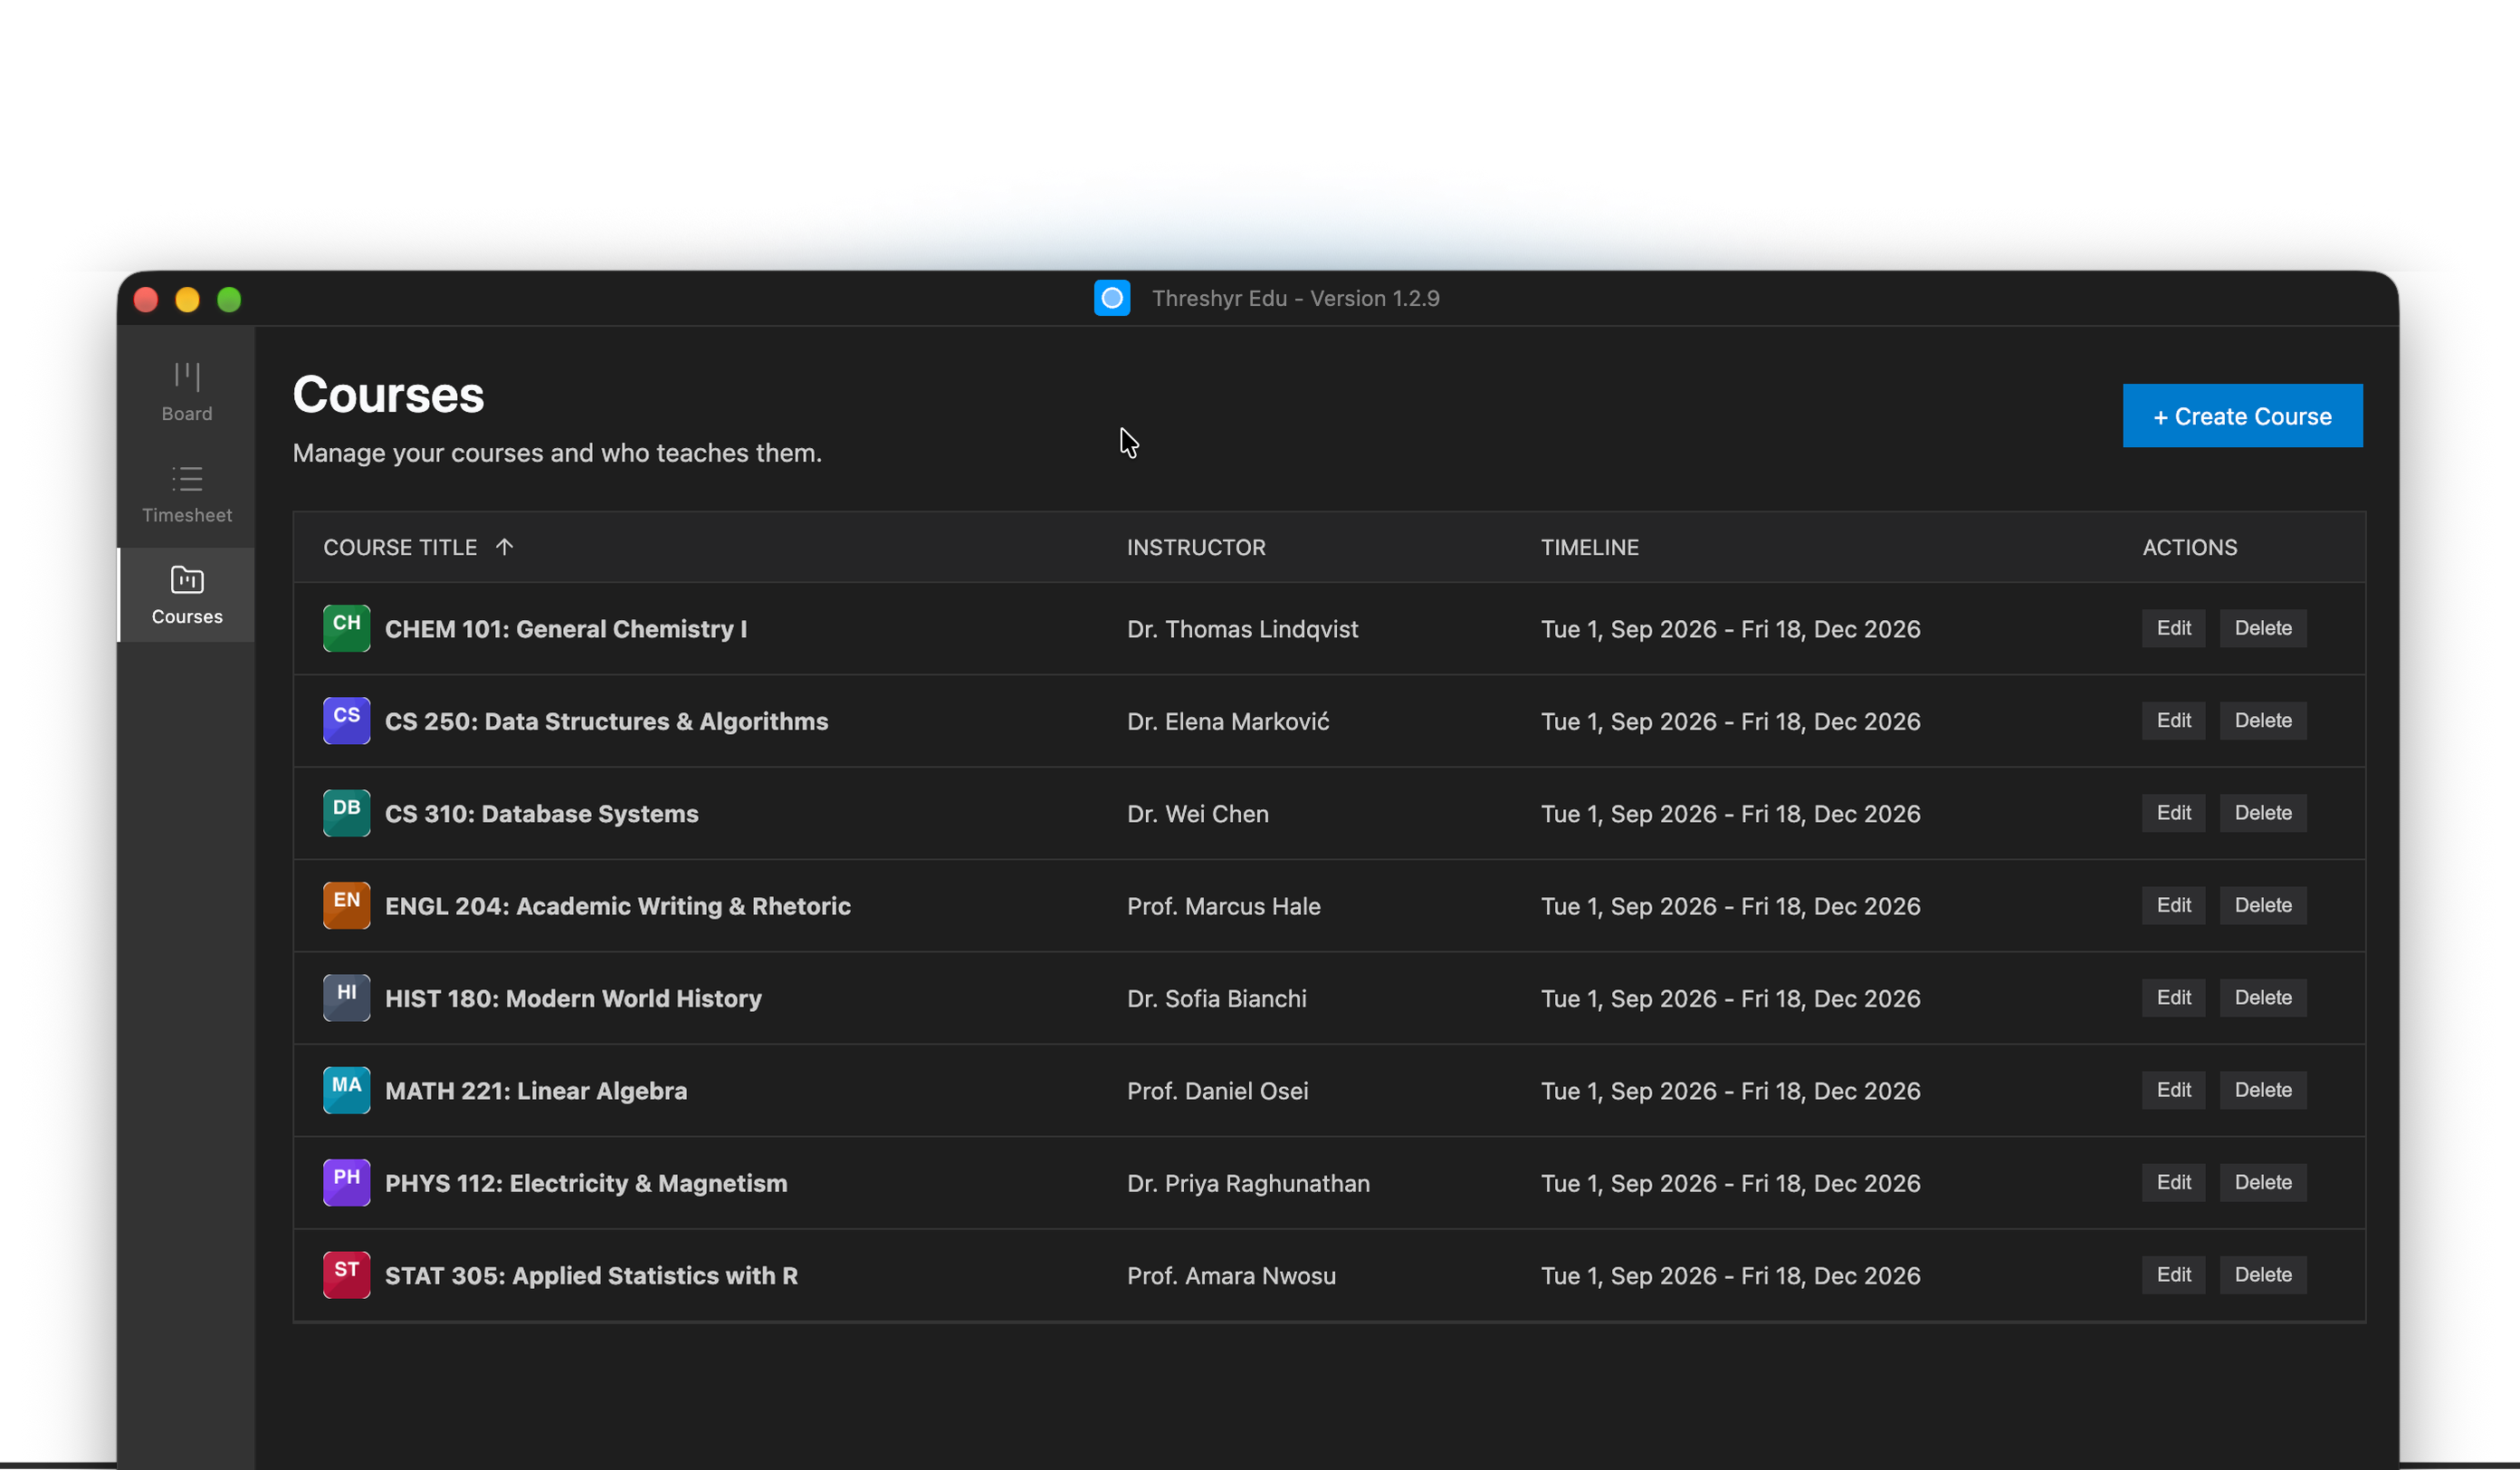The height and width of the screenshot is (1470, 2520).
Task: Click the Timeline column header
Action: point(1589,547)
